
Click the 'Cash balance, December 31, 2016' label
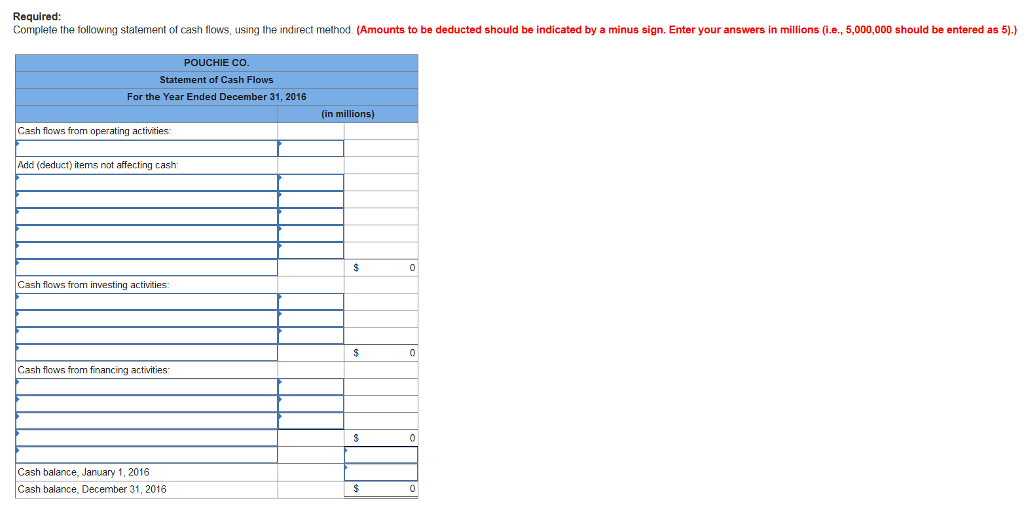tap(92, 489)
